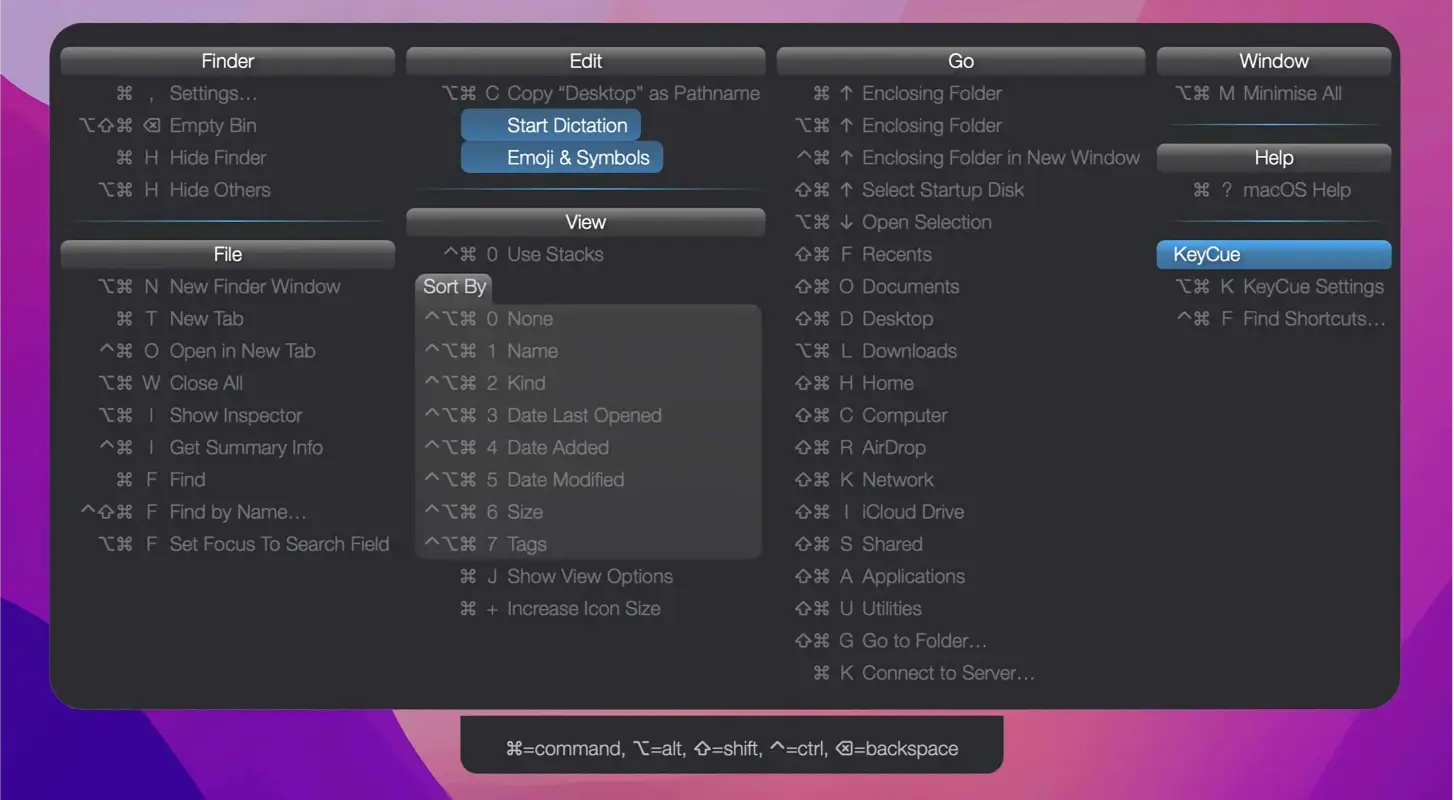This screenshot has height=800, width=1454.
Task: Click Connect to Server… item
Action: point(947,673)
